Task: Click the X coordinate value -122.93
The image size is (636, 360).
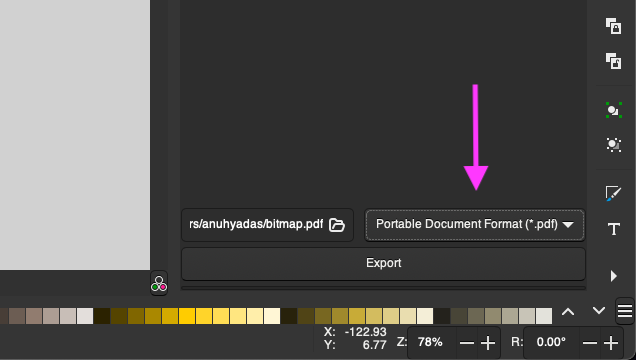Action: coord(365,332)
